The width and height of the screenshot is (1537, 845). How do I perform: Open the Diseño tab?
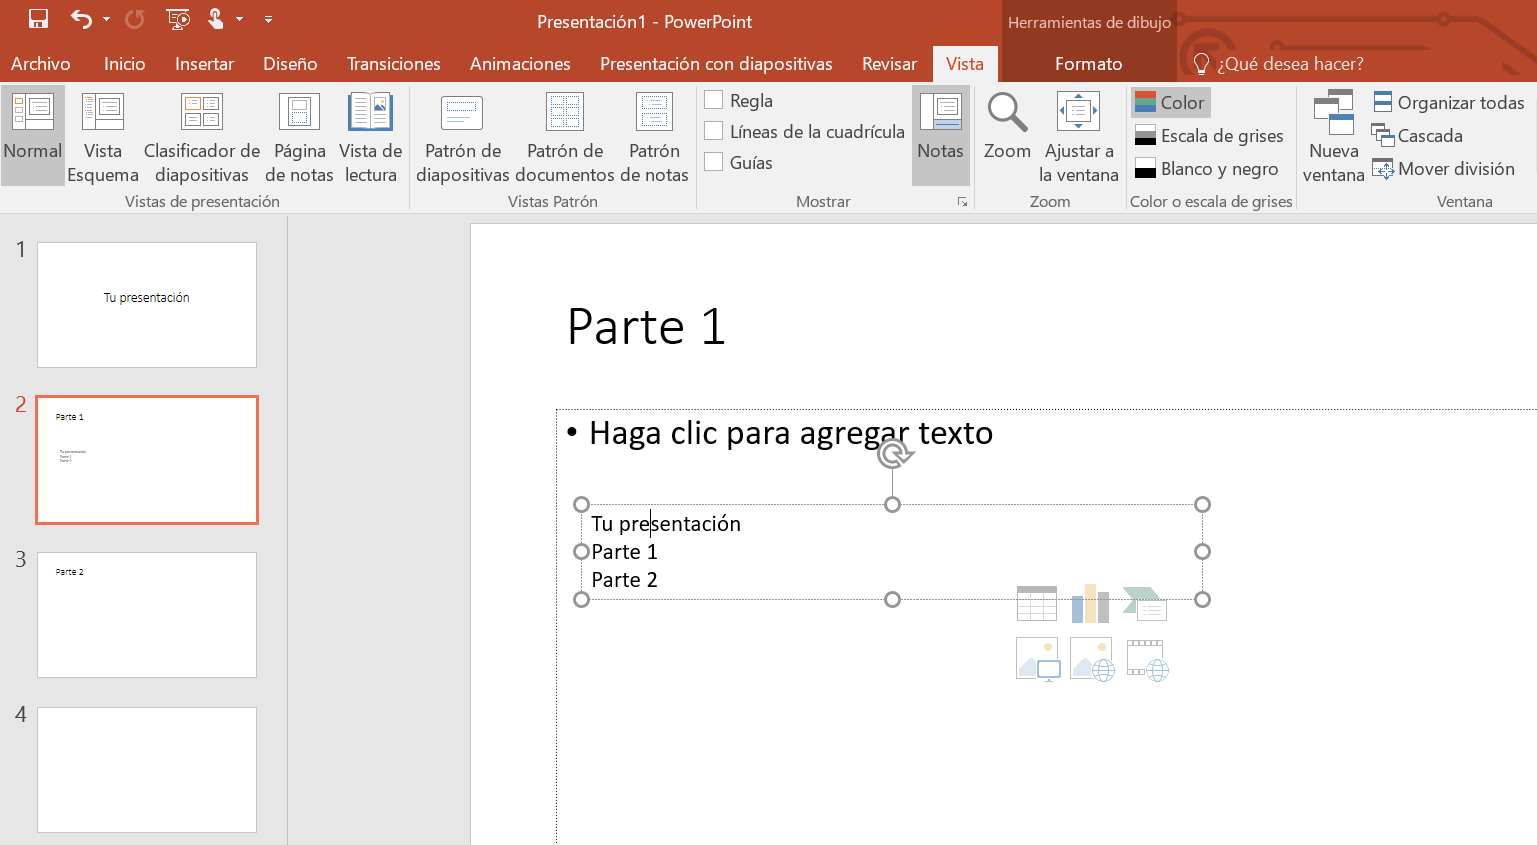pos(290,64)
